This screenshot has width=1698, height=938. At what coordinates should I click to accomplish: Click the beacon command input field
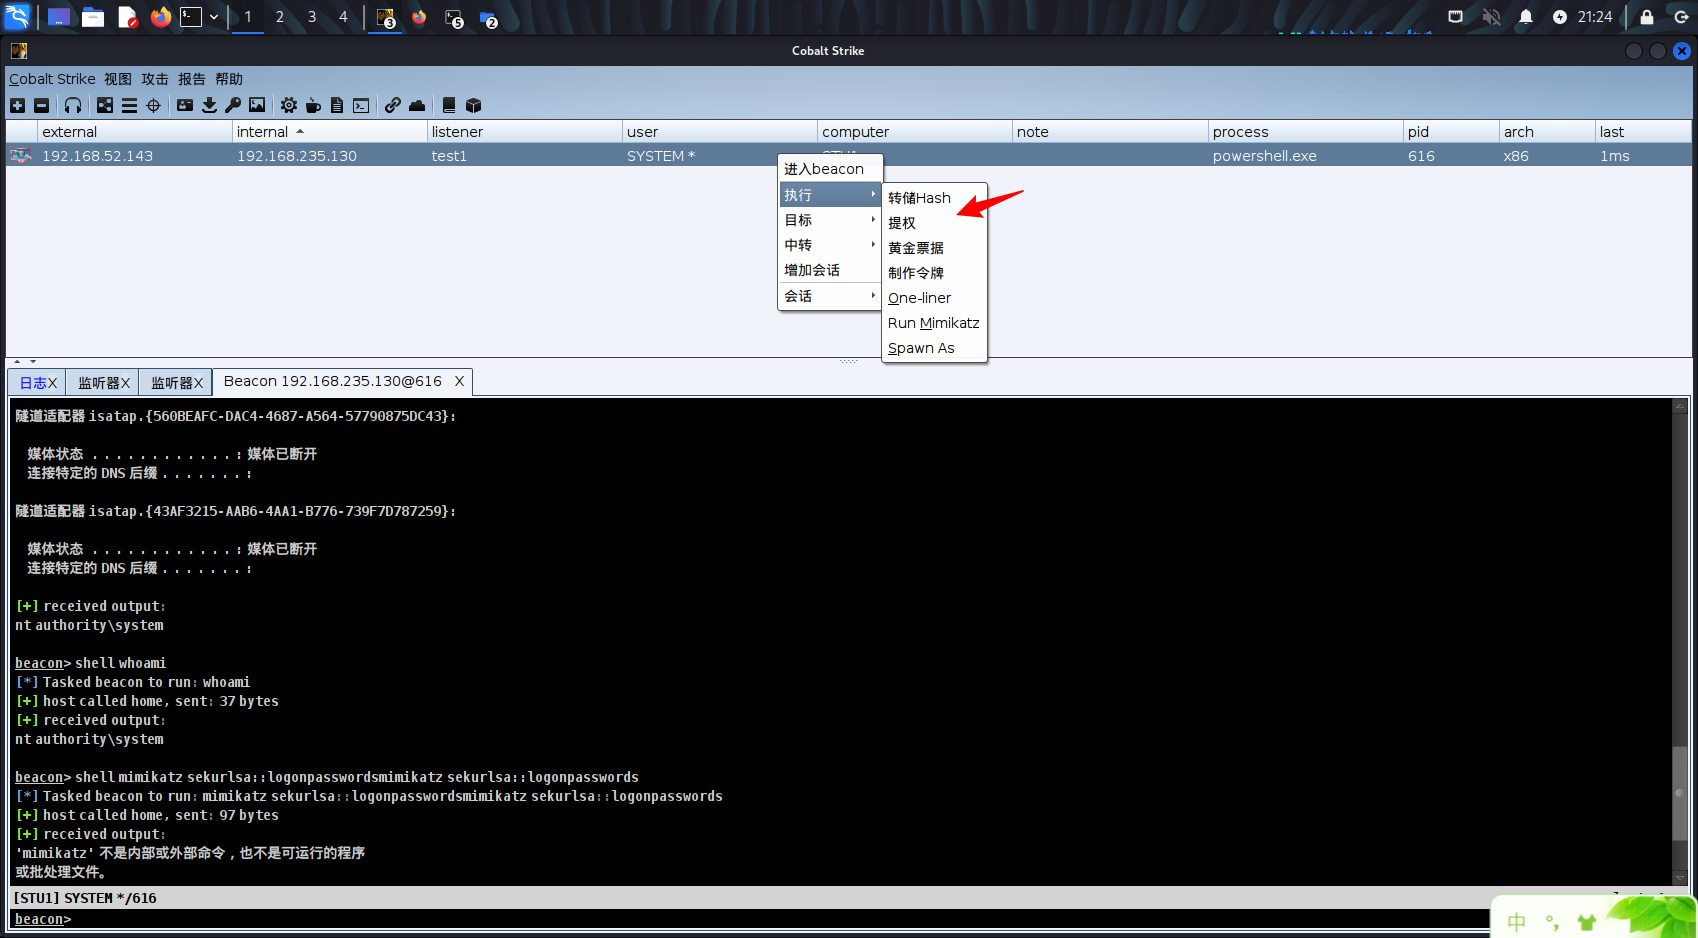[780, 919]
